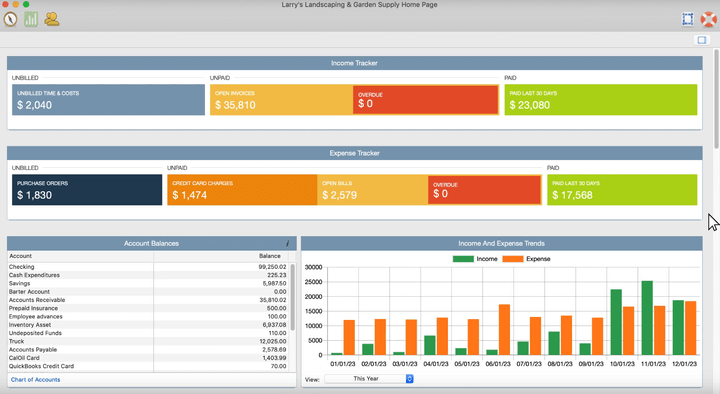Open the life preserver help icon
Viewport: 720px width, 394px height.
coord(709,19)
